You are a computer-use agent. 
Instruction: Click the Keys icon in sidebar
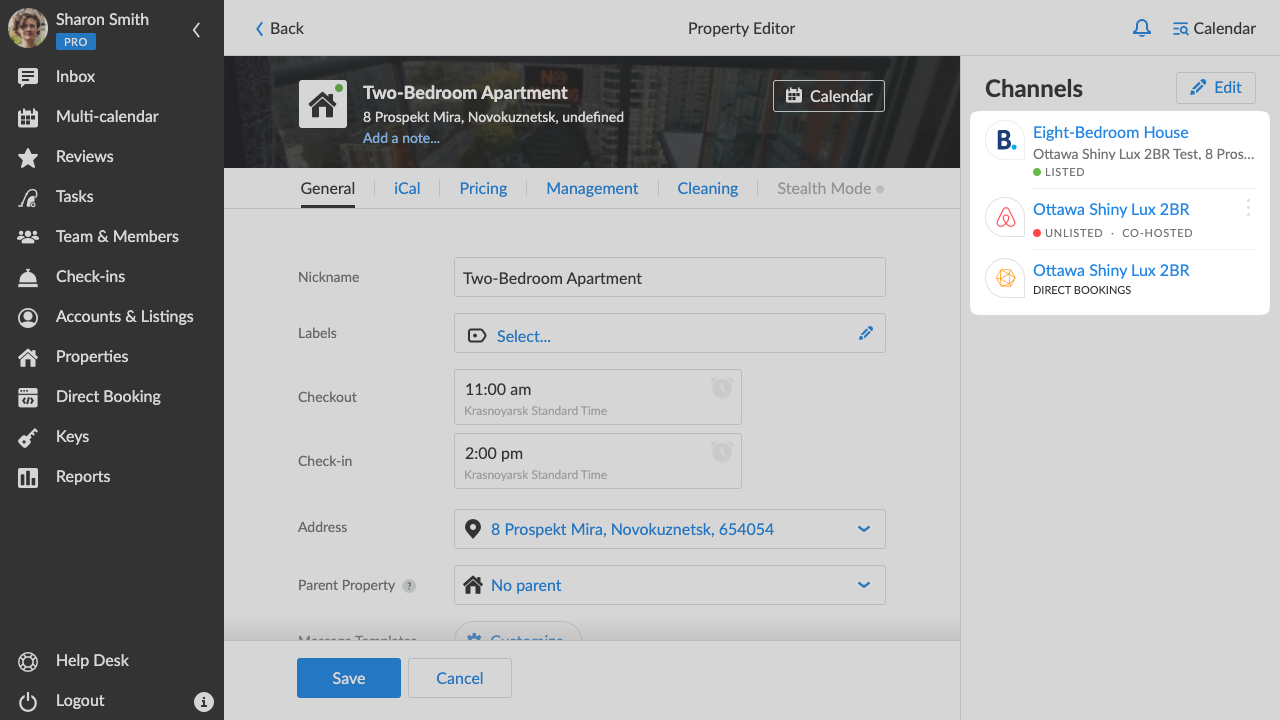(x=28, y=437)
